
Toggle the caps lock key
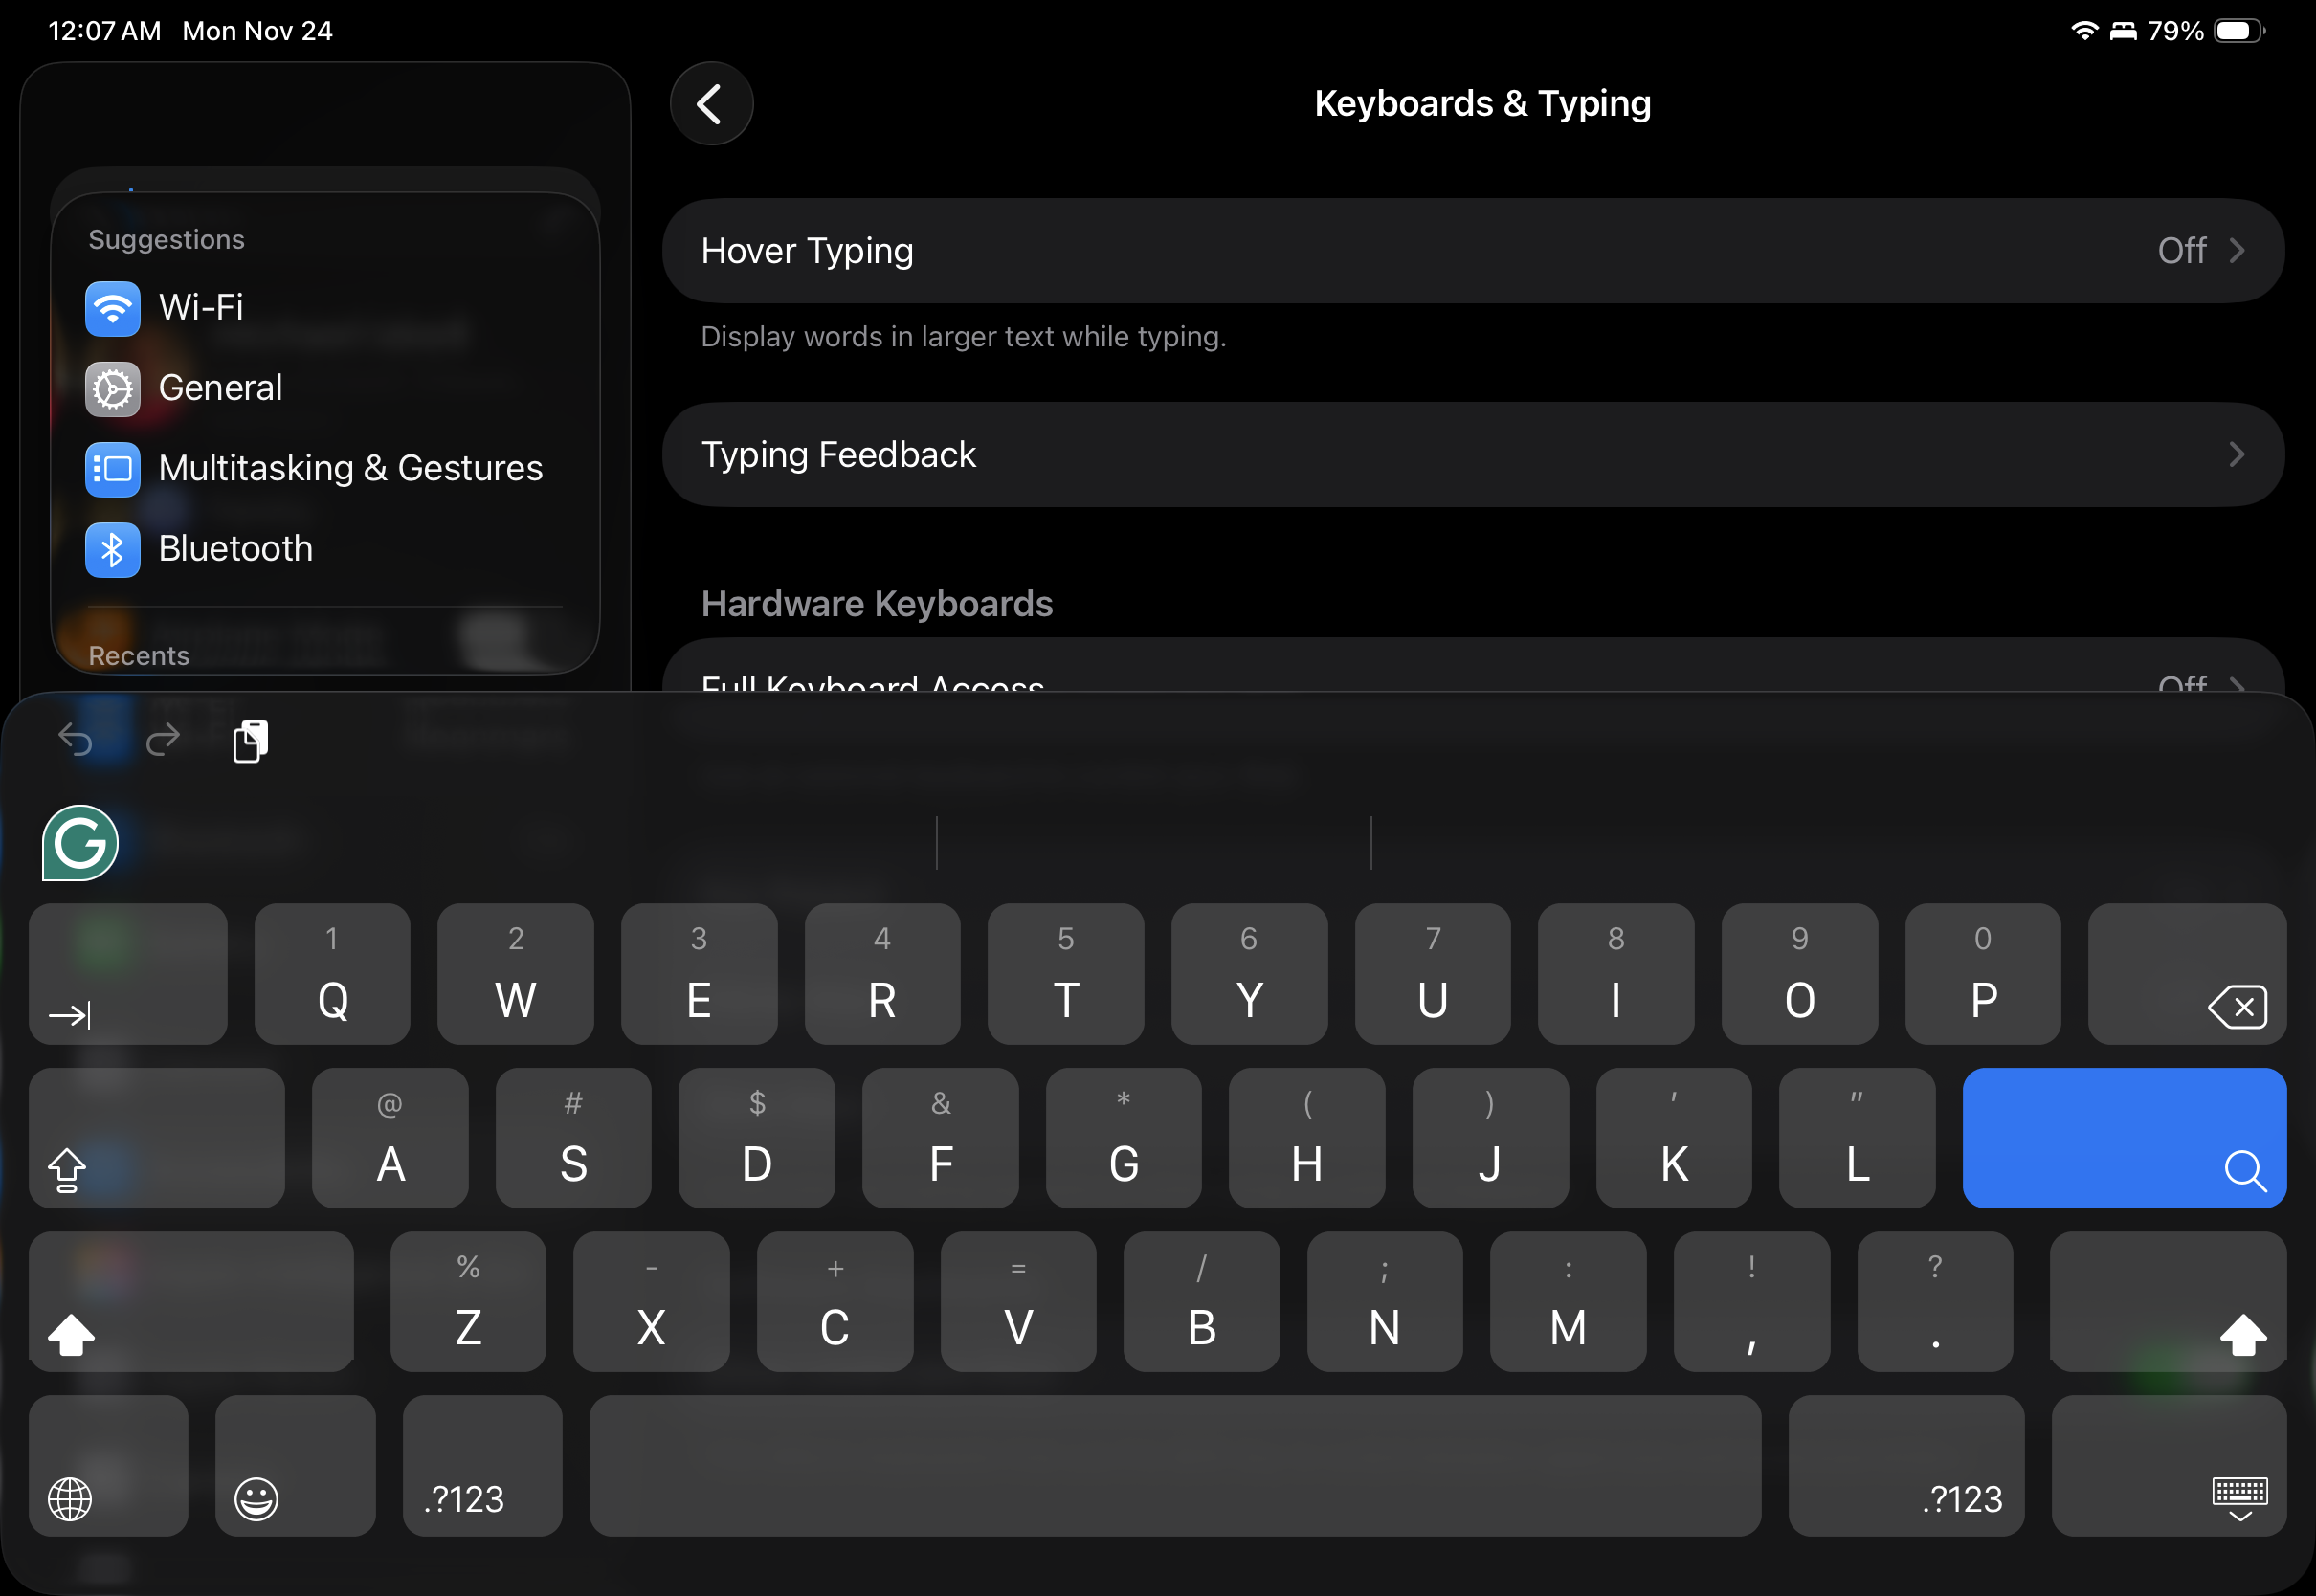click(156, 1138)
